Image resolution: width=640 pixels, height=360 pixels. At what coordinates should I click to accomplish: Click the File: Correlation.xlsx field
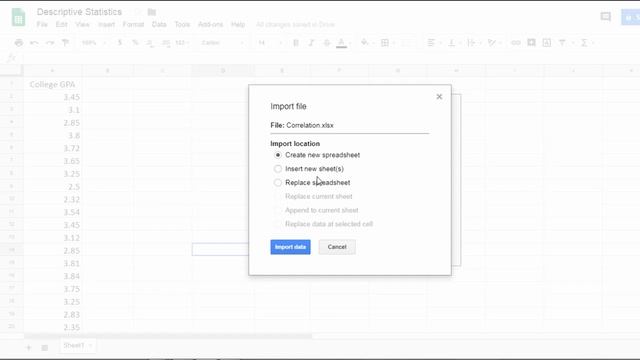[349, 125]
